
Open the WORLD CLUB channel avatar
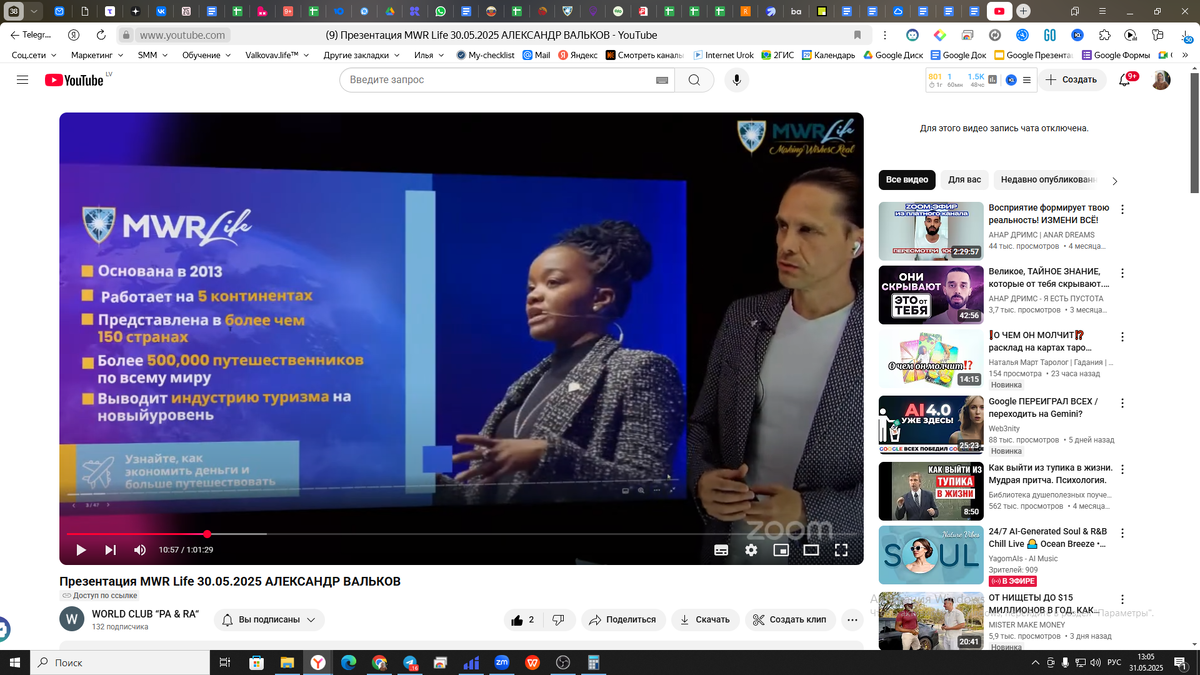[72, 619]
